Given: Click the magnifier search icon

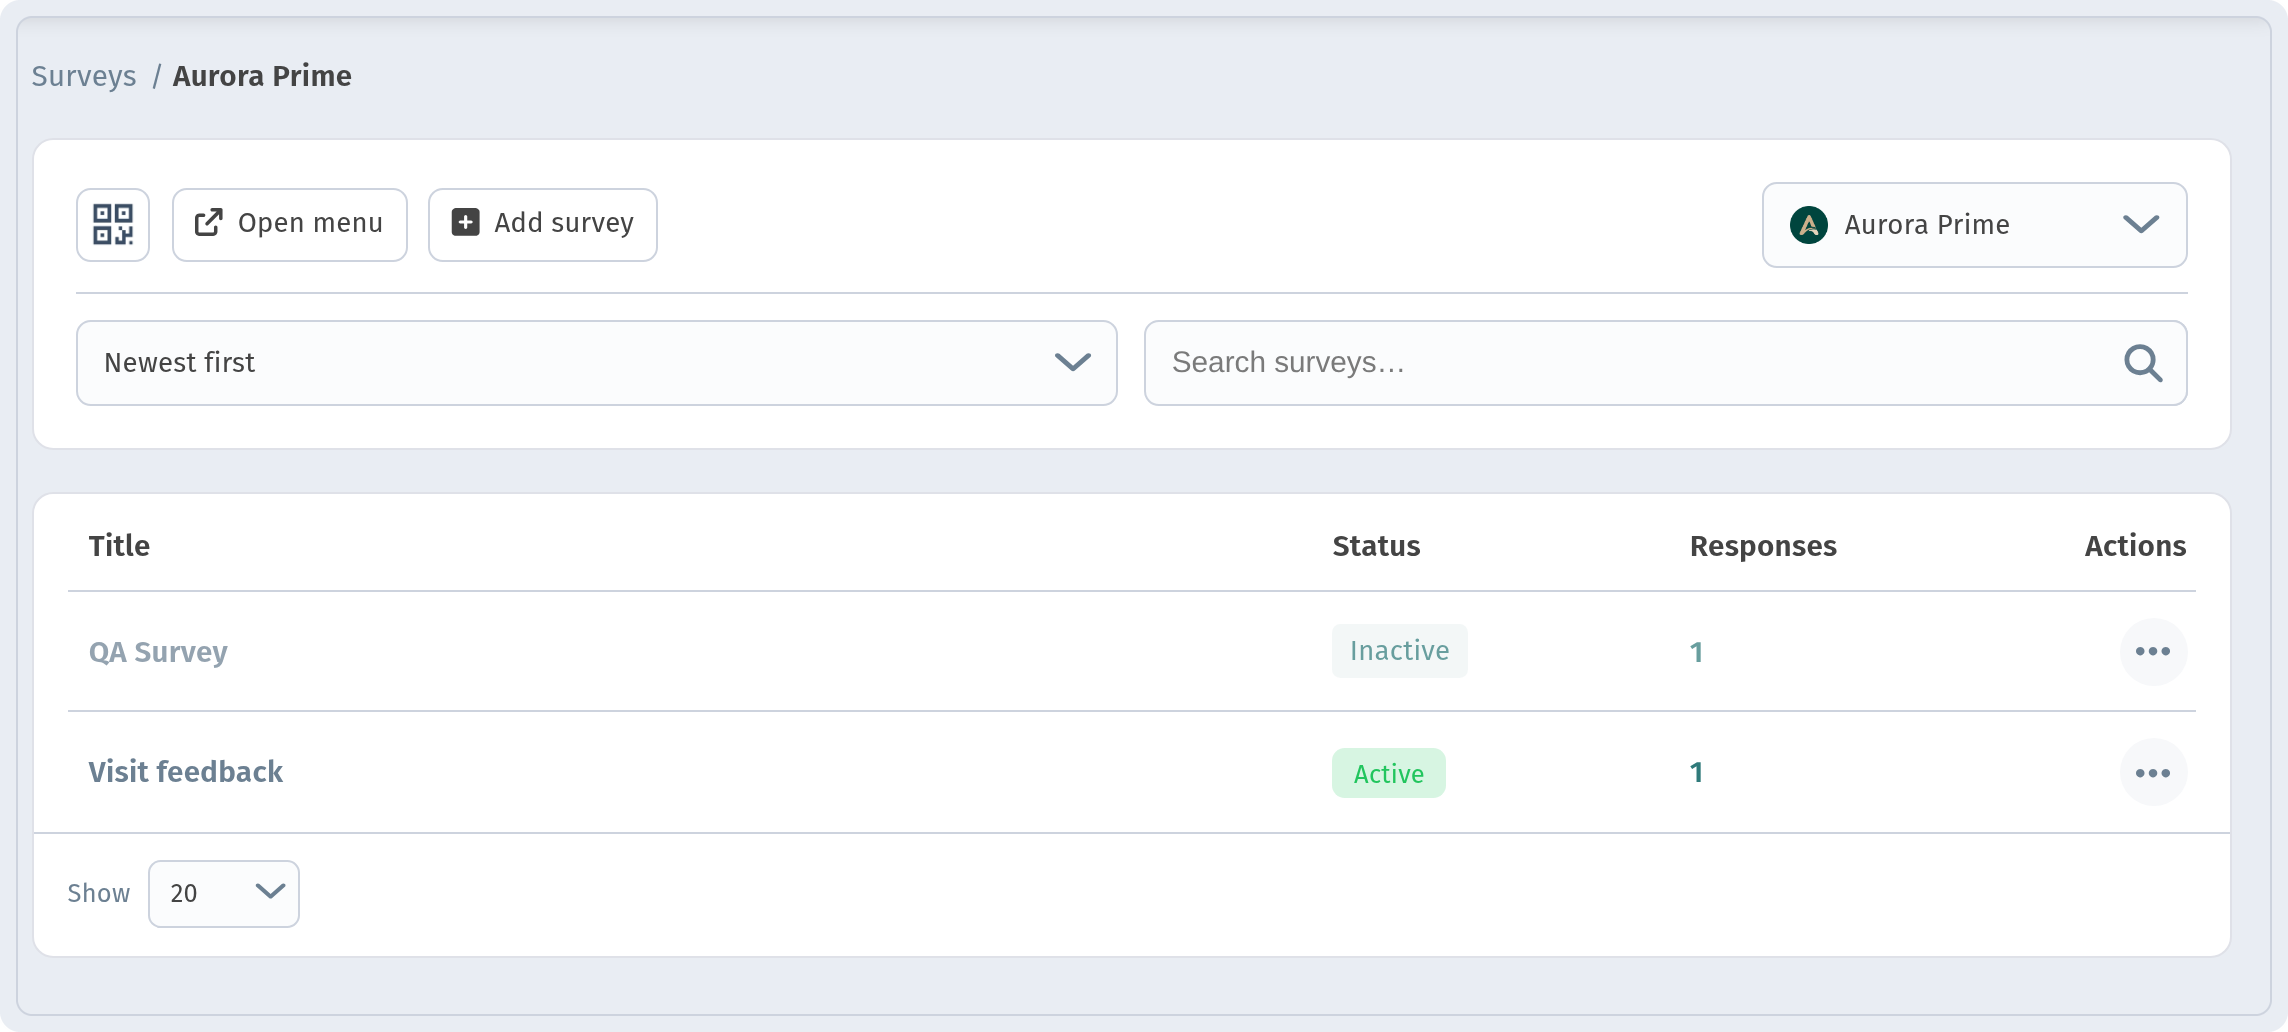Looking at the screenshot, I should 2143,363.
